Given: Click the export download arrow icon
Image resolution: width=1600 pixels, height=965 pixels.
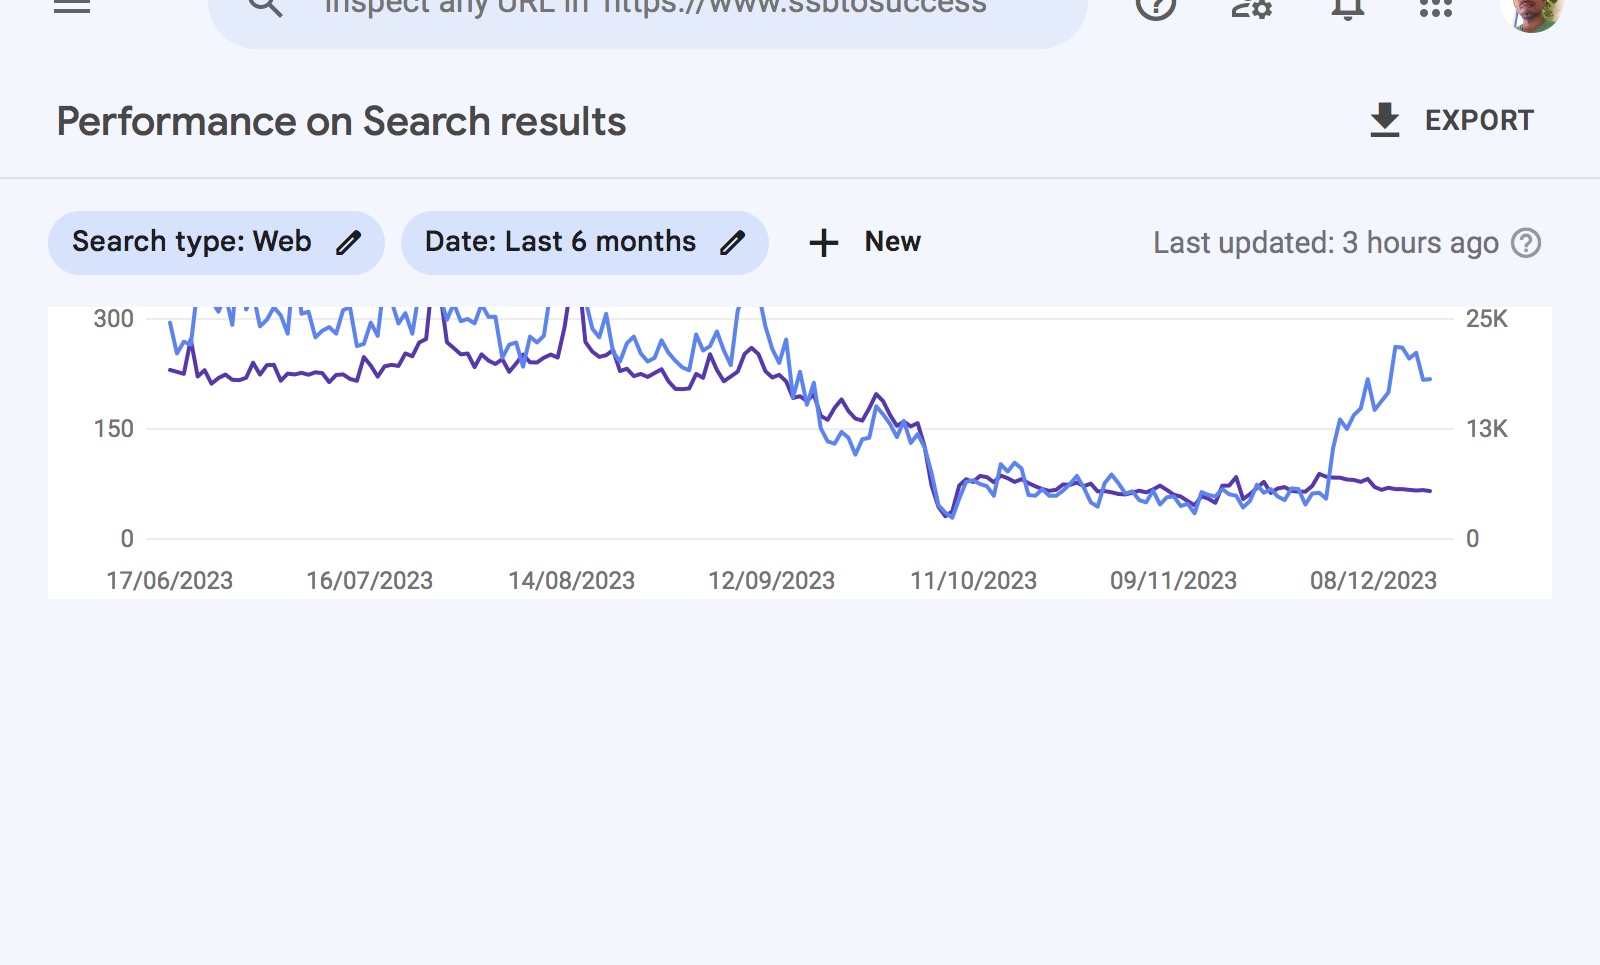Looking at the screenshot, I should tap(1385, 121).
